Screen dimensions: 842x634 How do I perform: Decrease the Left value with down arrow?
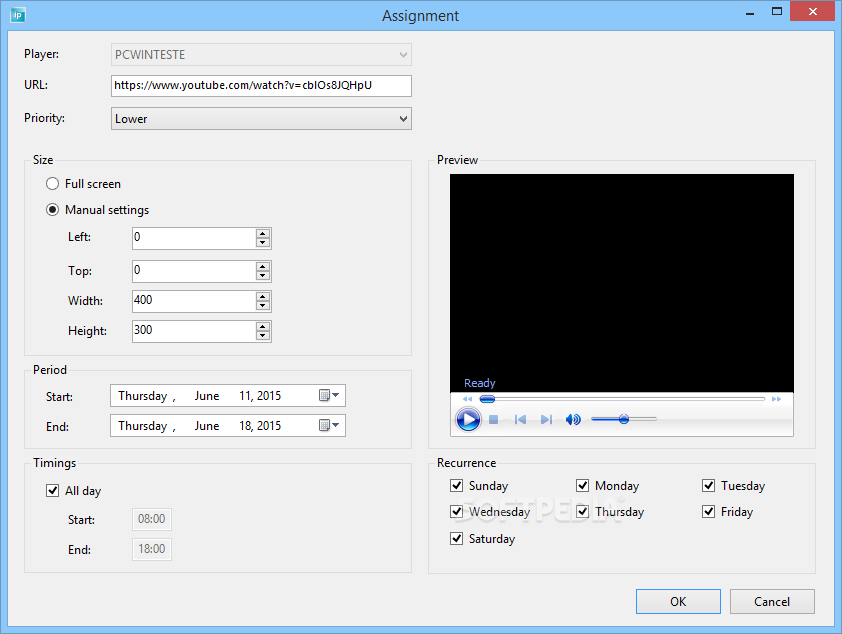point(263,243)
